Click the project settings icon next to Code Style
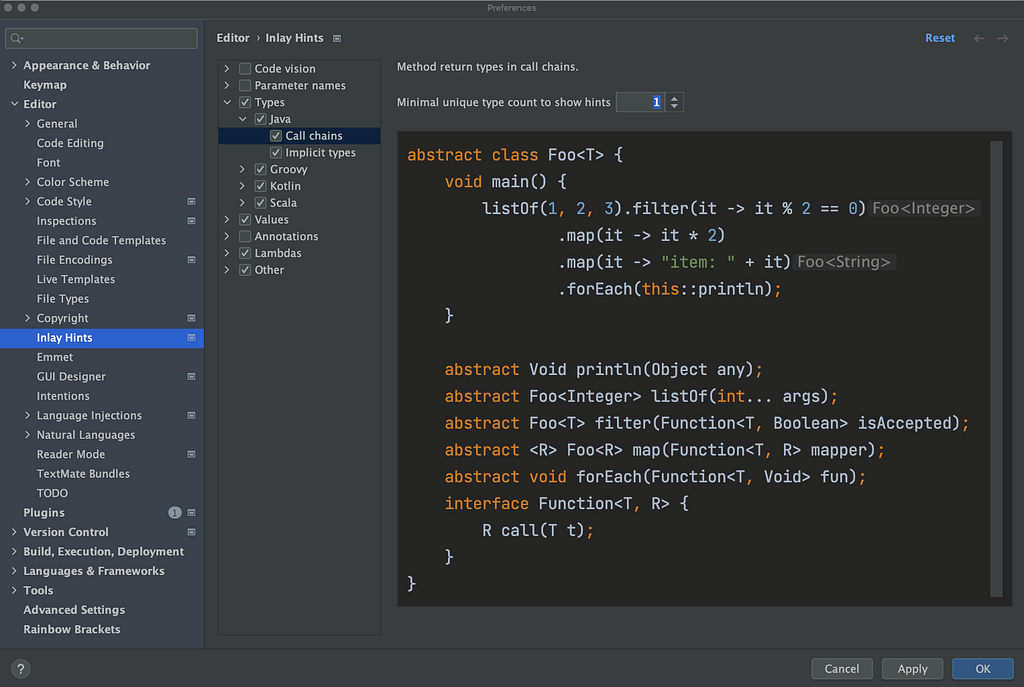The width and height of the screenshot is (1024, 687). point(191,202)
